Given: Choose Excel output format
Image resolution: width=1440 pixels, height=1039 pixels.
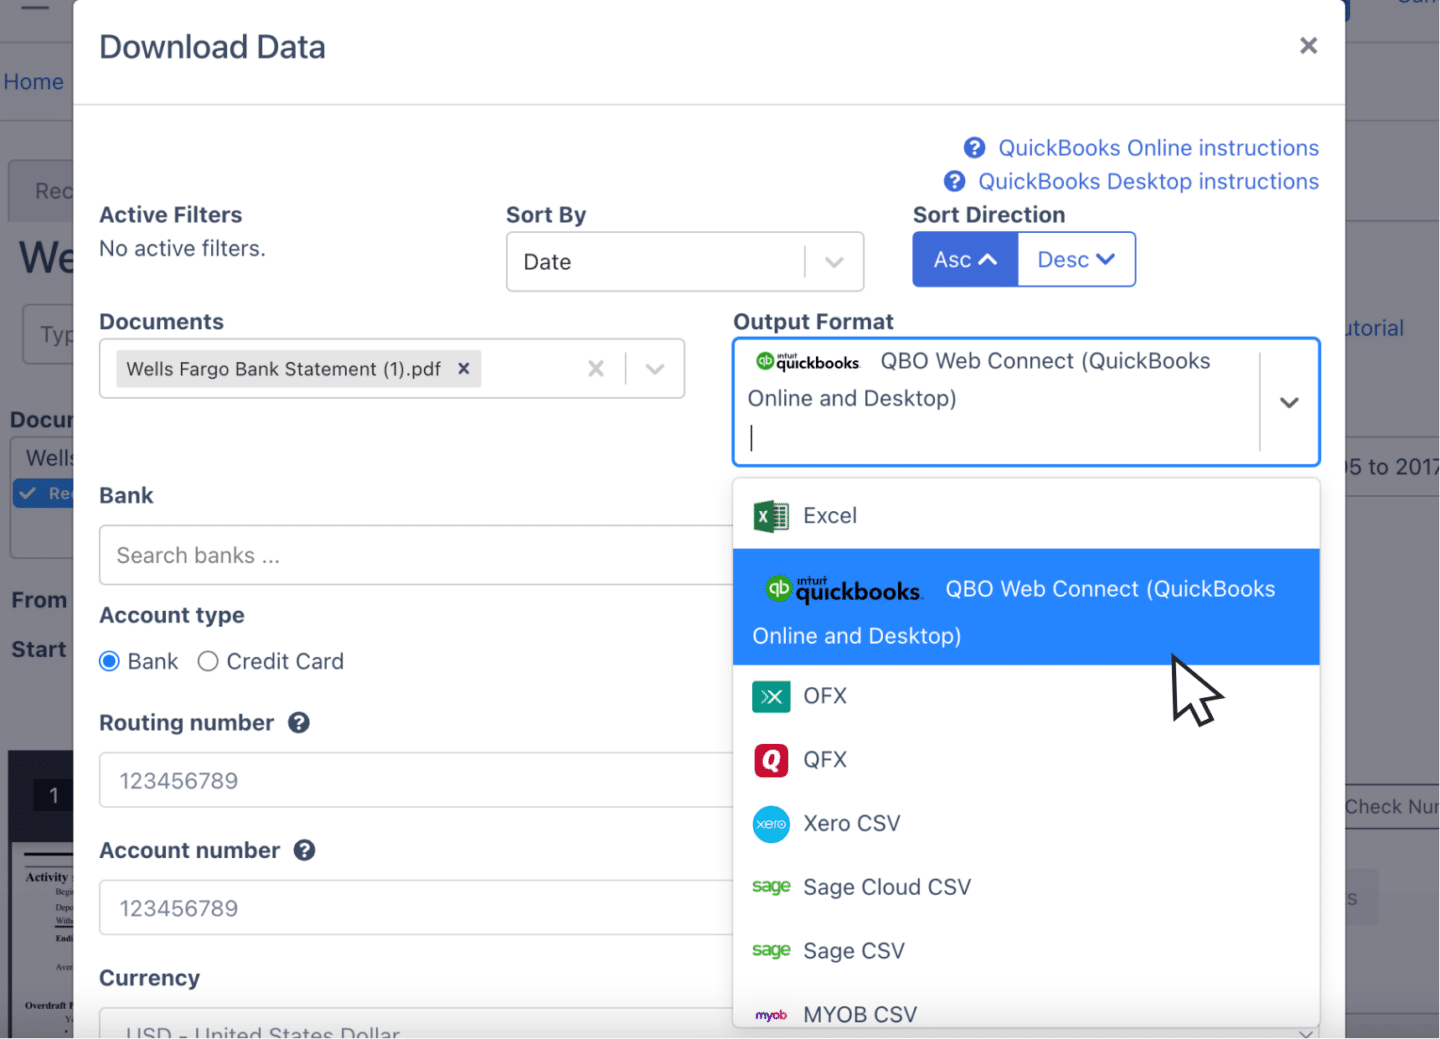Looking at the screenshot, I should coord(1026,516).
